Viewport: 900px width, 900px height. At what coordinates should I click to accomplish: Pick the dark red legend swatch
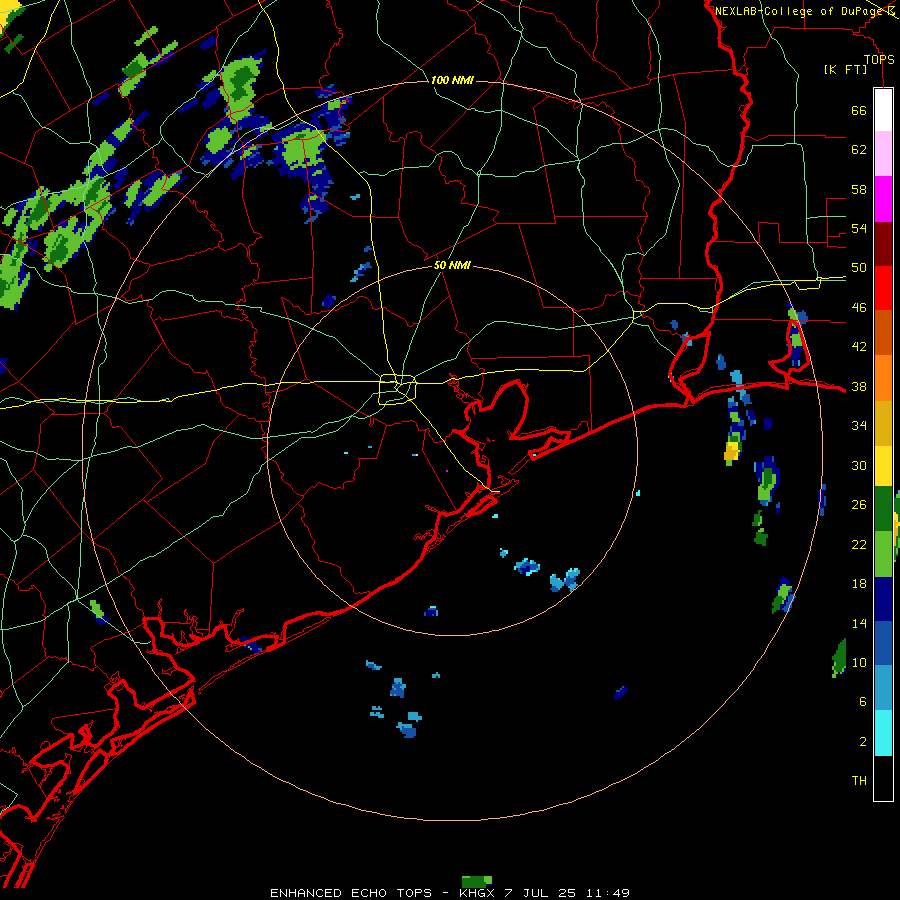[x=883, y=244]
